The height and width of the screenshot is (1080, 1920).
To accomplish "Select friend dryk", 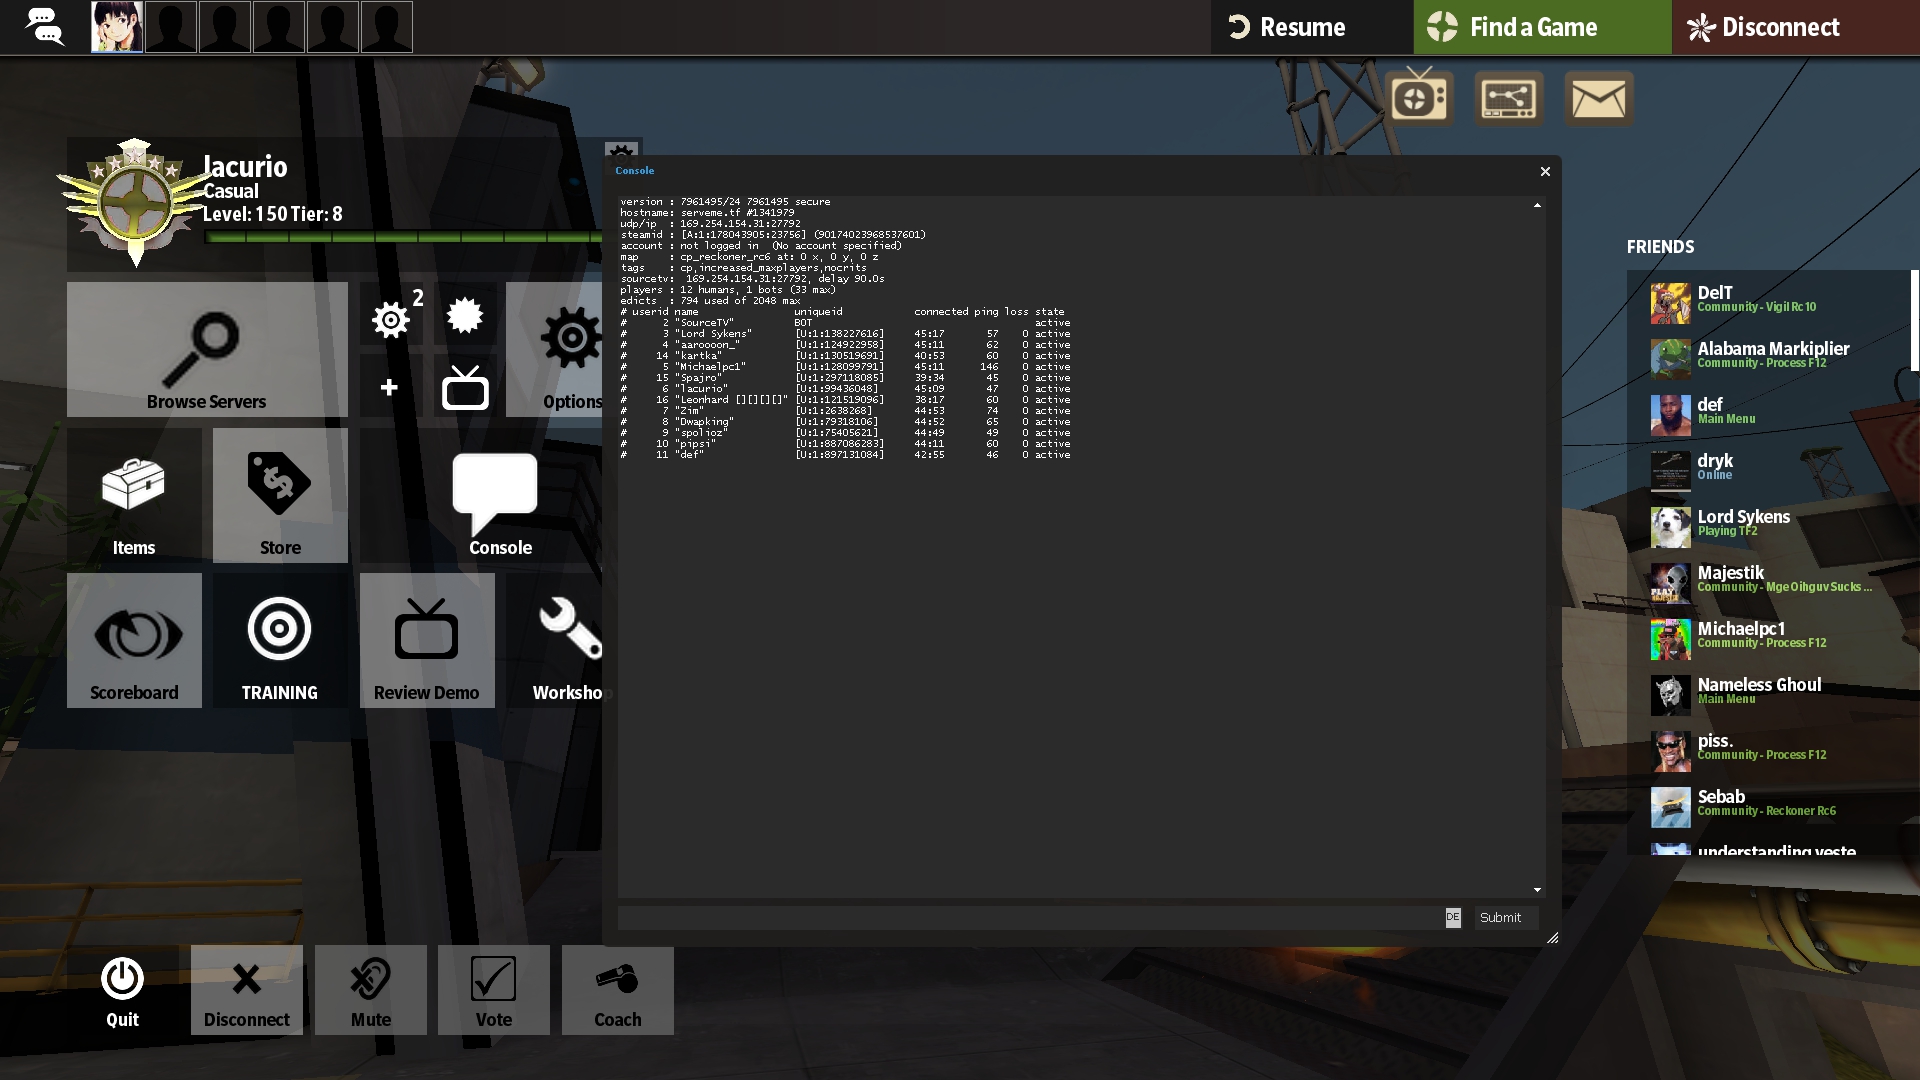I will tap(1770, 470).
